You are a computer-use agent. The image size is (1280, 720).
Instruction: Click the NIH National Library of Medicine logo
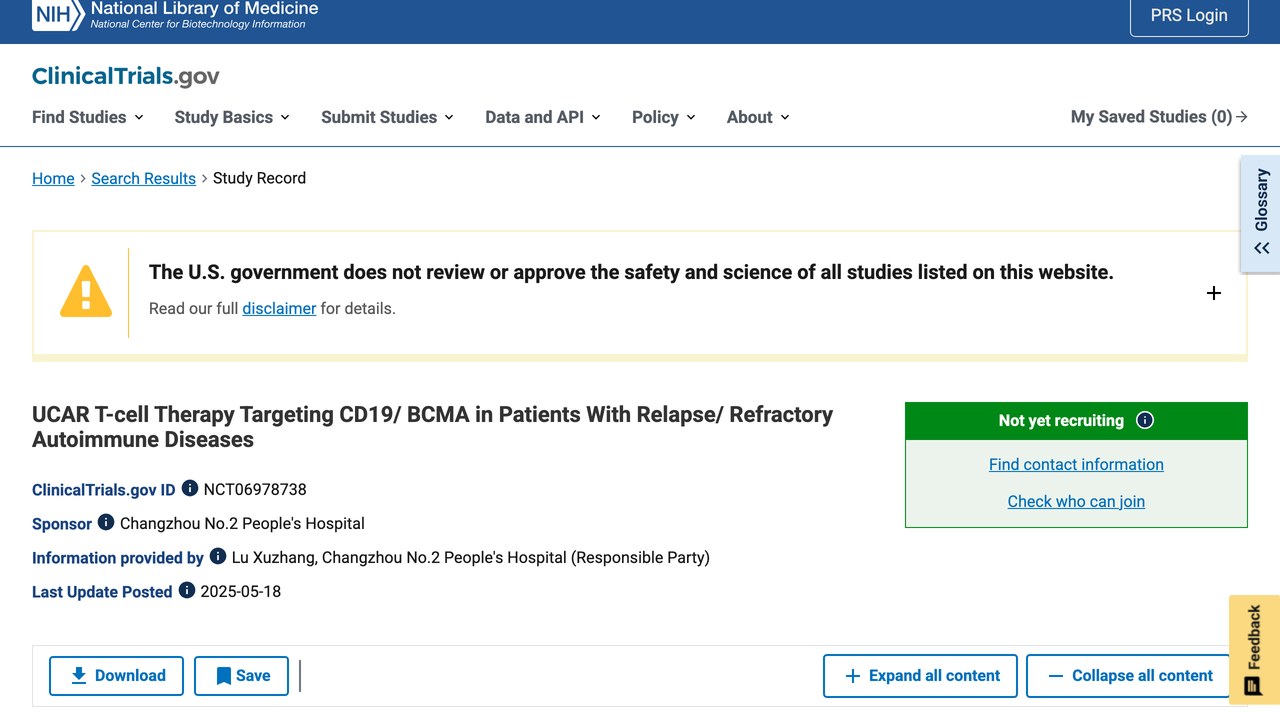coord(175,15)
